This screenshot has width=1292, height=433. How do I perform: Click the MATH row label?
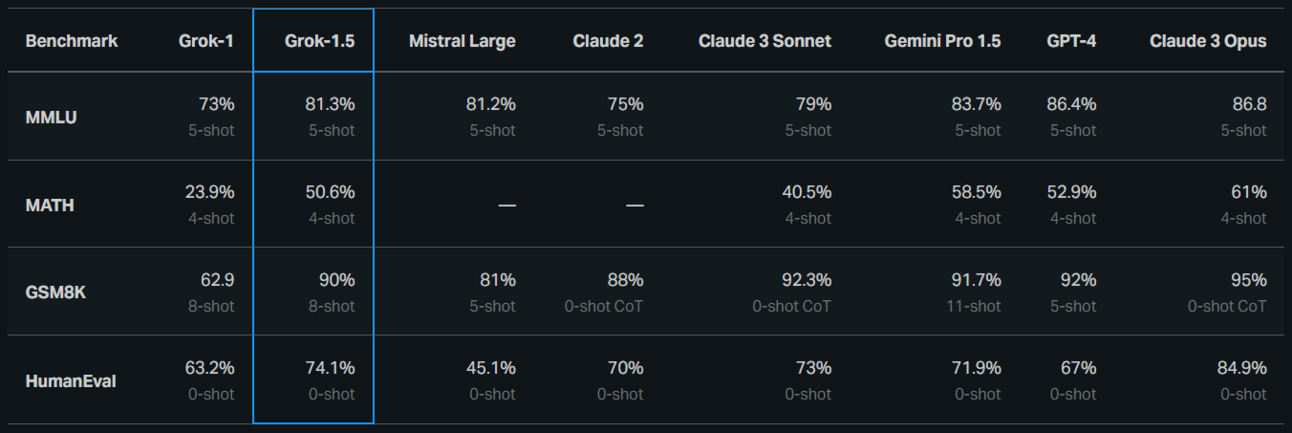pos(50,205)
